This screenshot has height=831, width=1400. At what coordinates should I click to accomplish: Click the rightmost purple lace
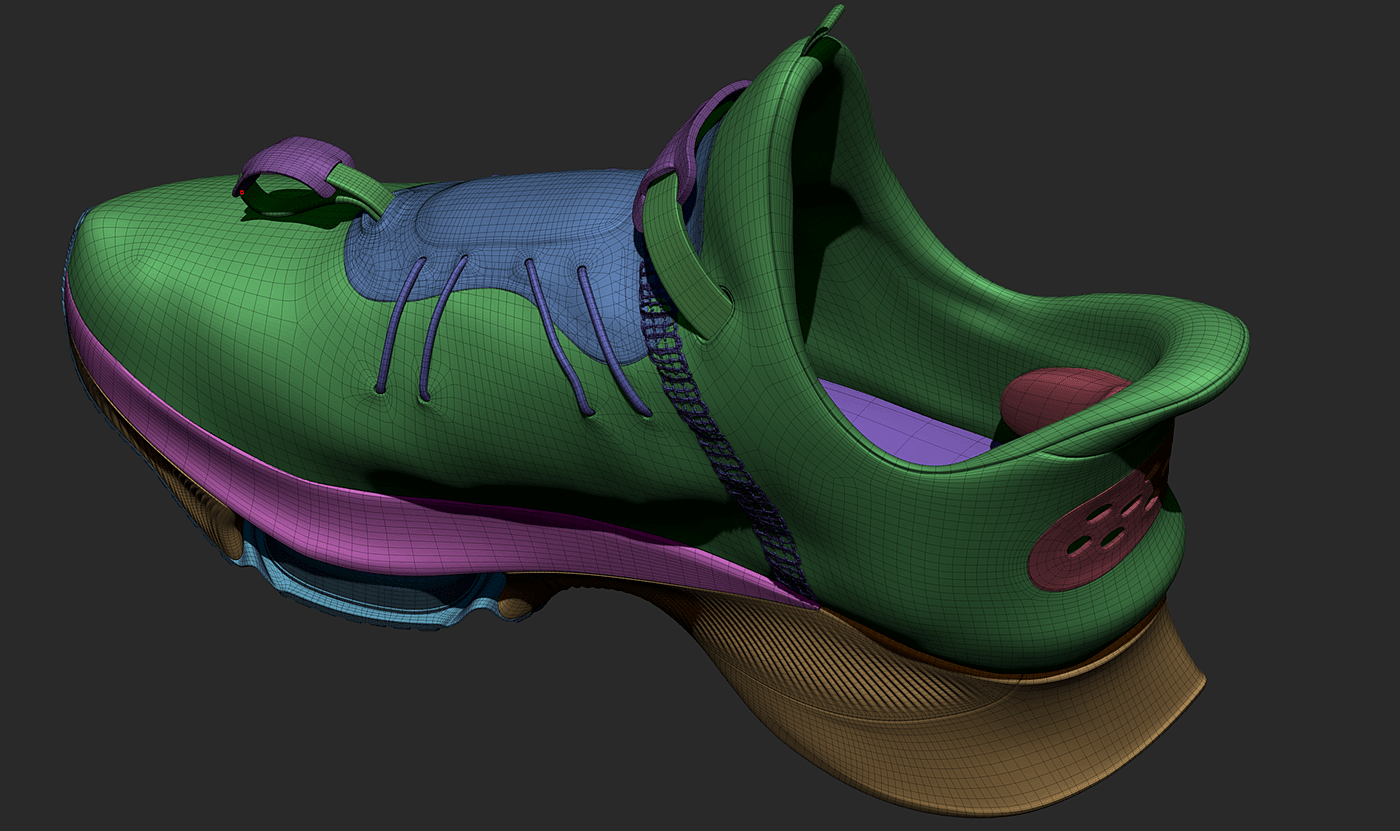pyautogui.click(x=611, y=340)
